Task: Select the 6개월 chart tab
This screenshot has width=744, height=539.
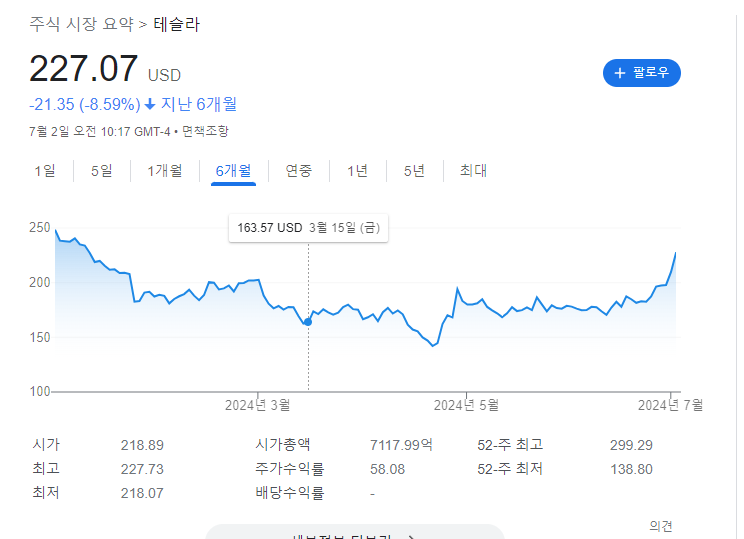Action: pos(233,171)
